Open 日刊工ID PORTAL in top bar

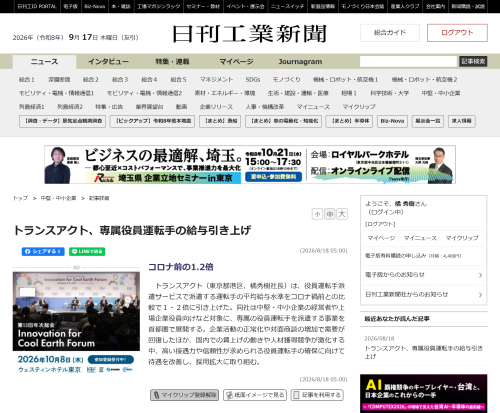click(37, 6)
